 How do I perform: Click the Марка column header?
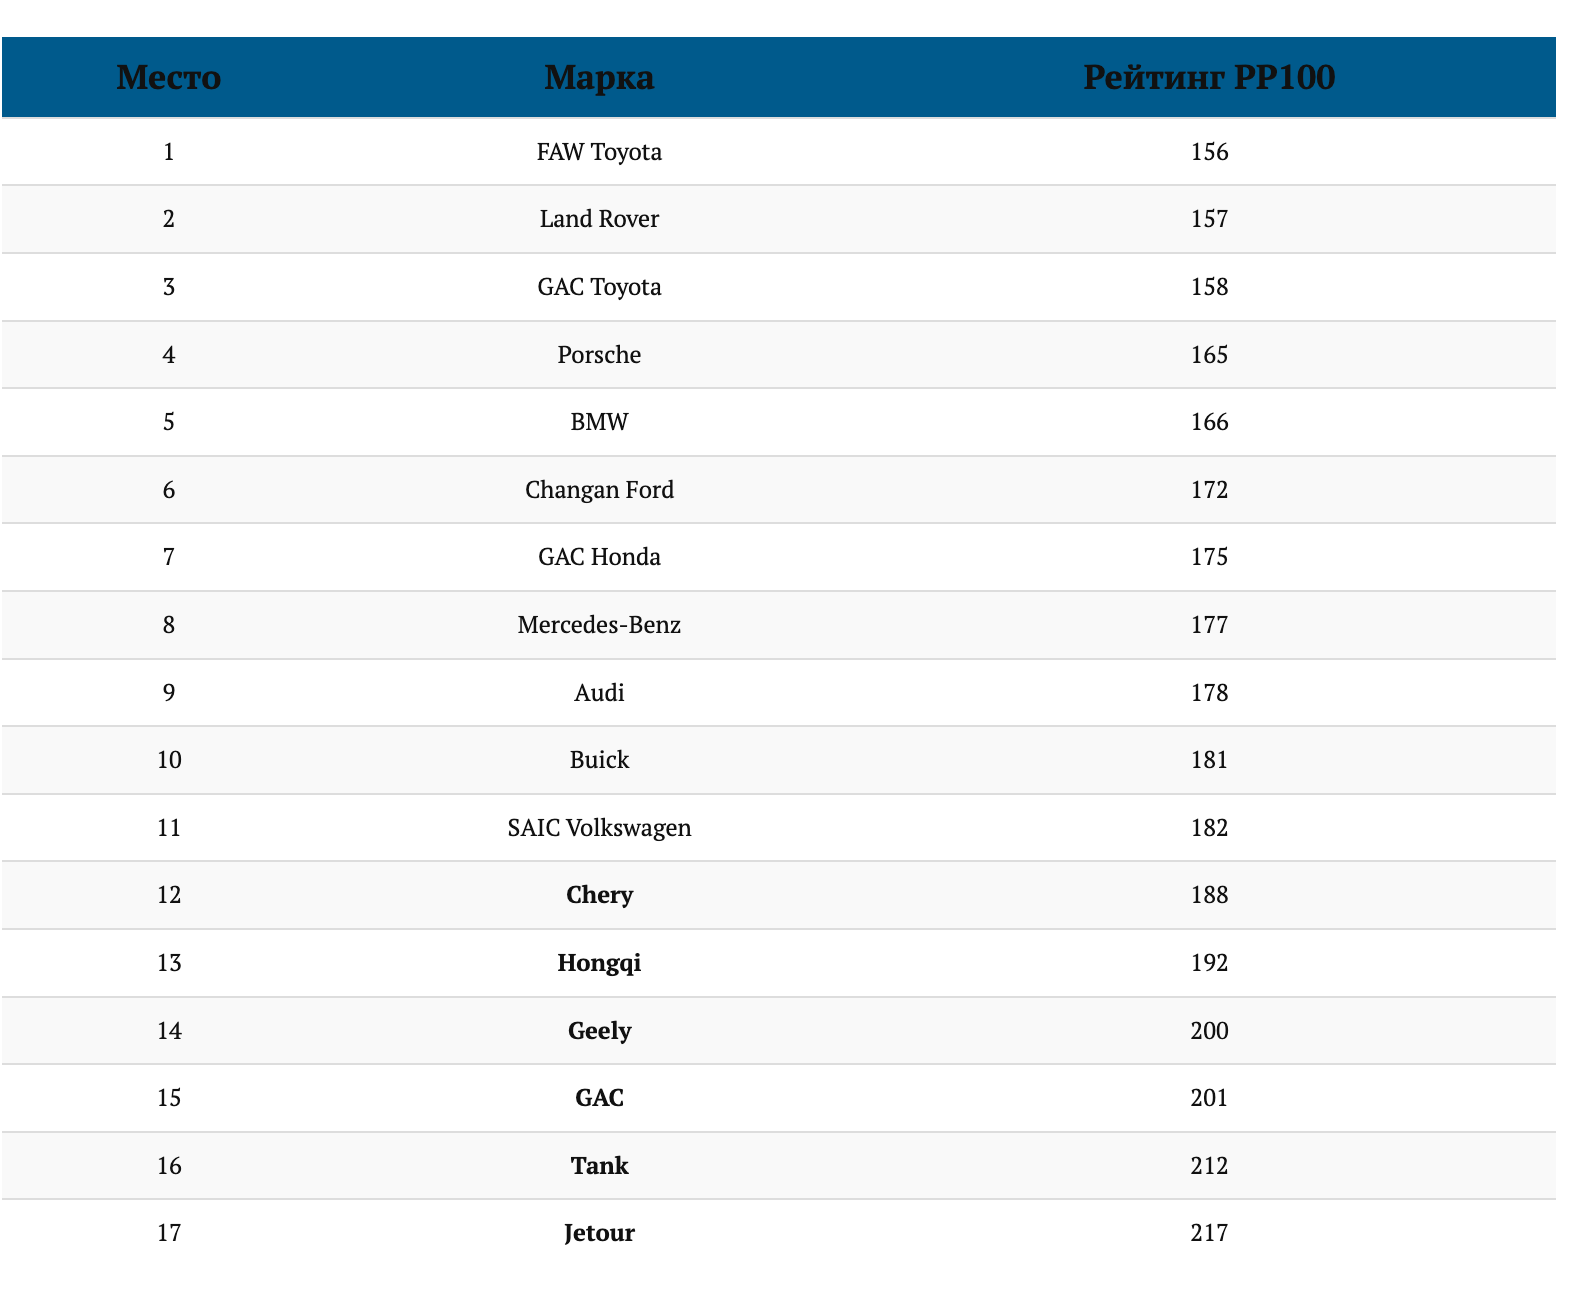(599, 77)
